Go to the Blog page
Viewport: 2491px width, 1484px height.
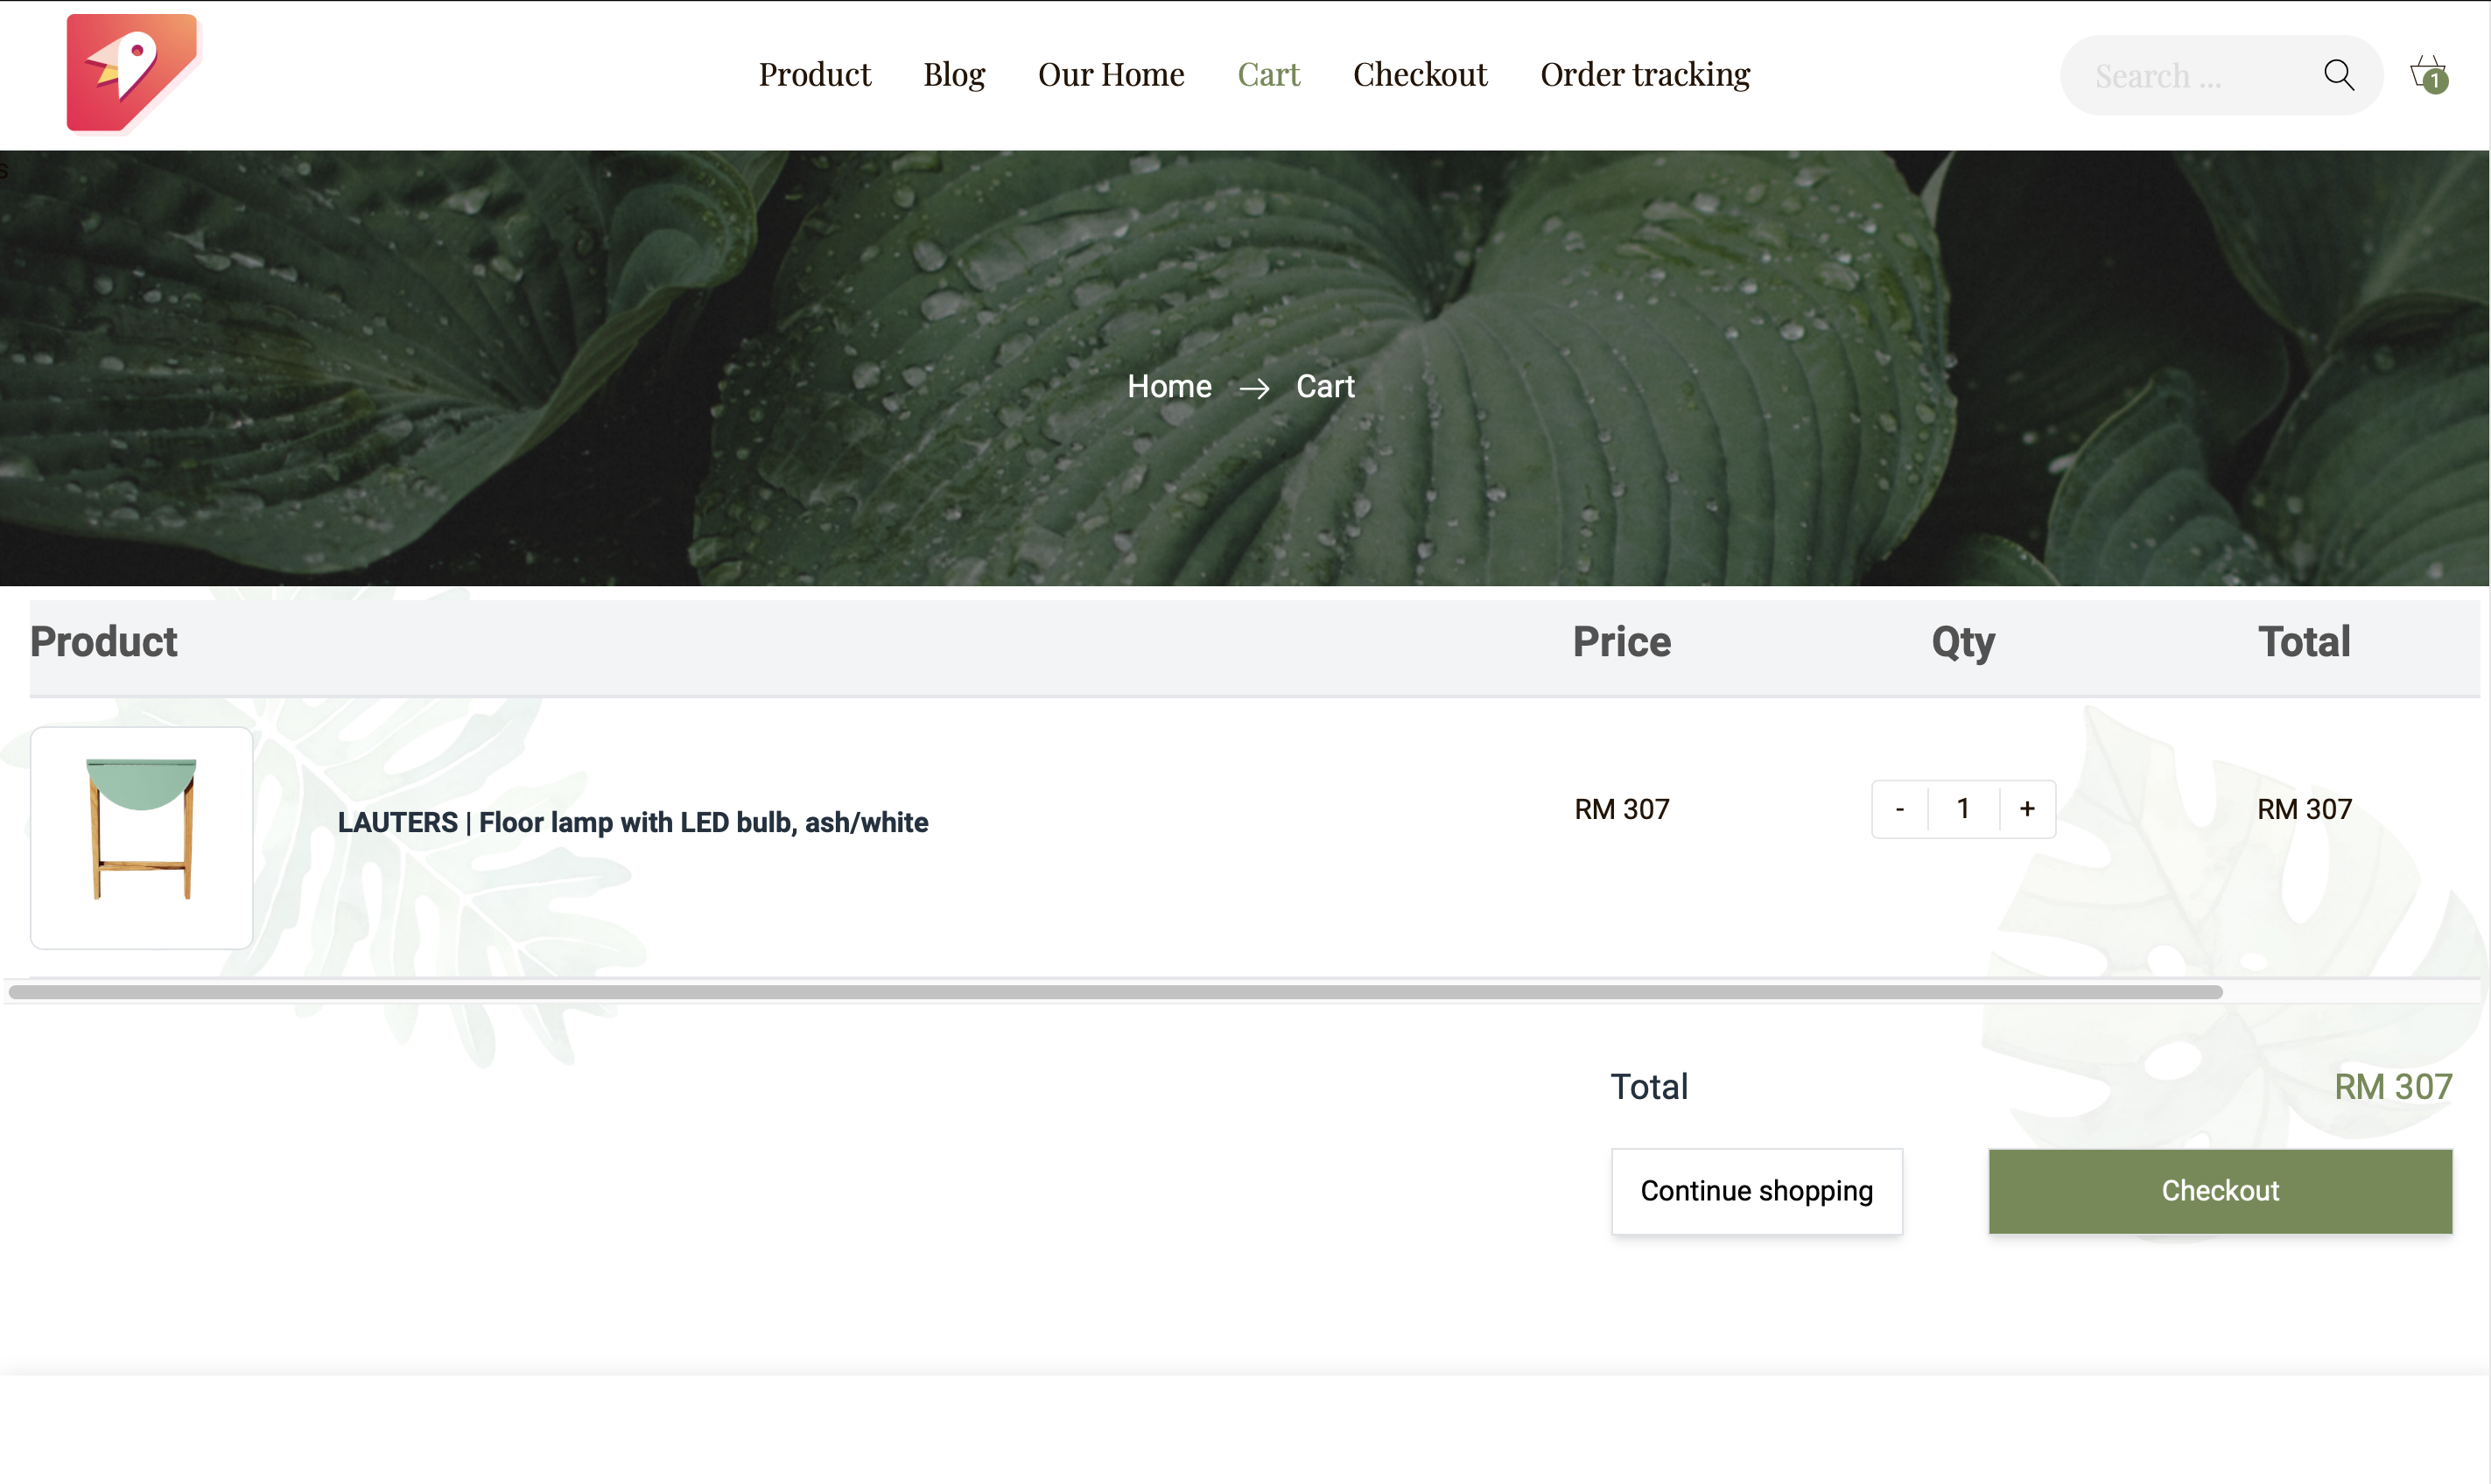point(954,75)
